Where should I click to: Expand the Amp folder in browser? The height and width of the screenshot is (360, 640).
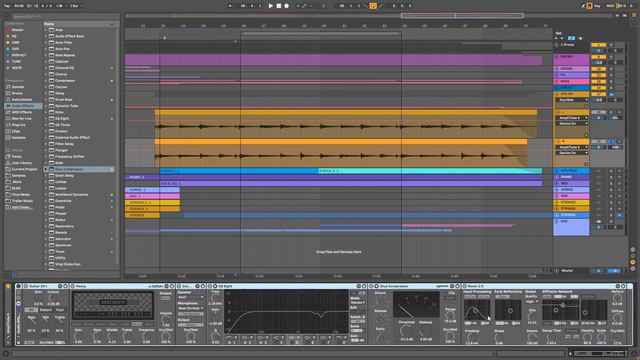(x=46, y=30)
